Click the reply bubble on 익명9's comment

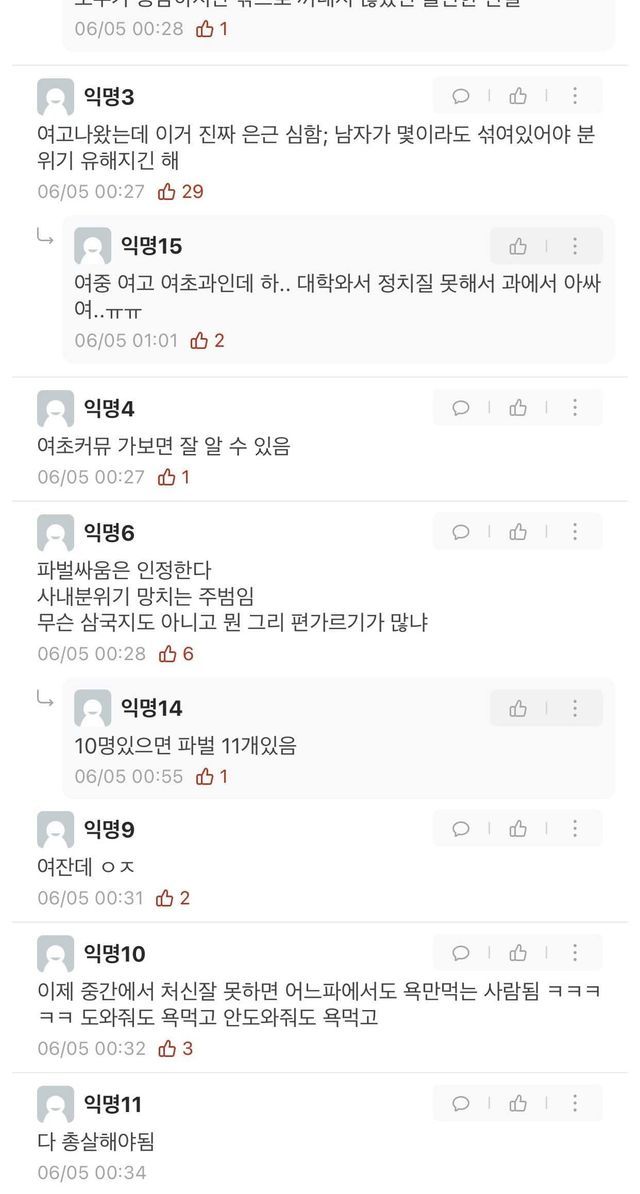461,829
